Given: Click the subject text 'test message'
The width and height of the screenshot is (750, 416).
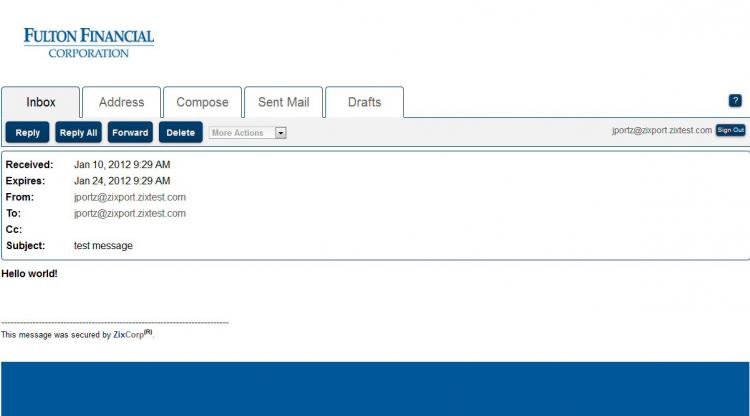Looking at the screenshot, I should 103,245.
